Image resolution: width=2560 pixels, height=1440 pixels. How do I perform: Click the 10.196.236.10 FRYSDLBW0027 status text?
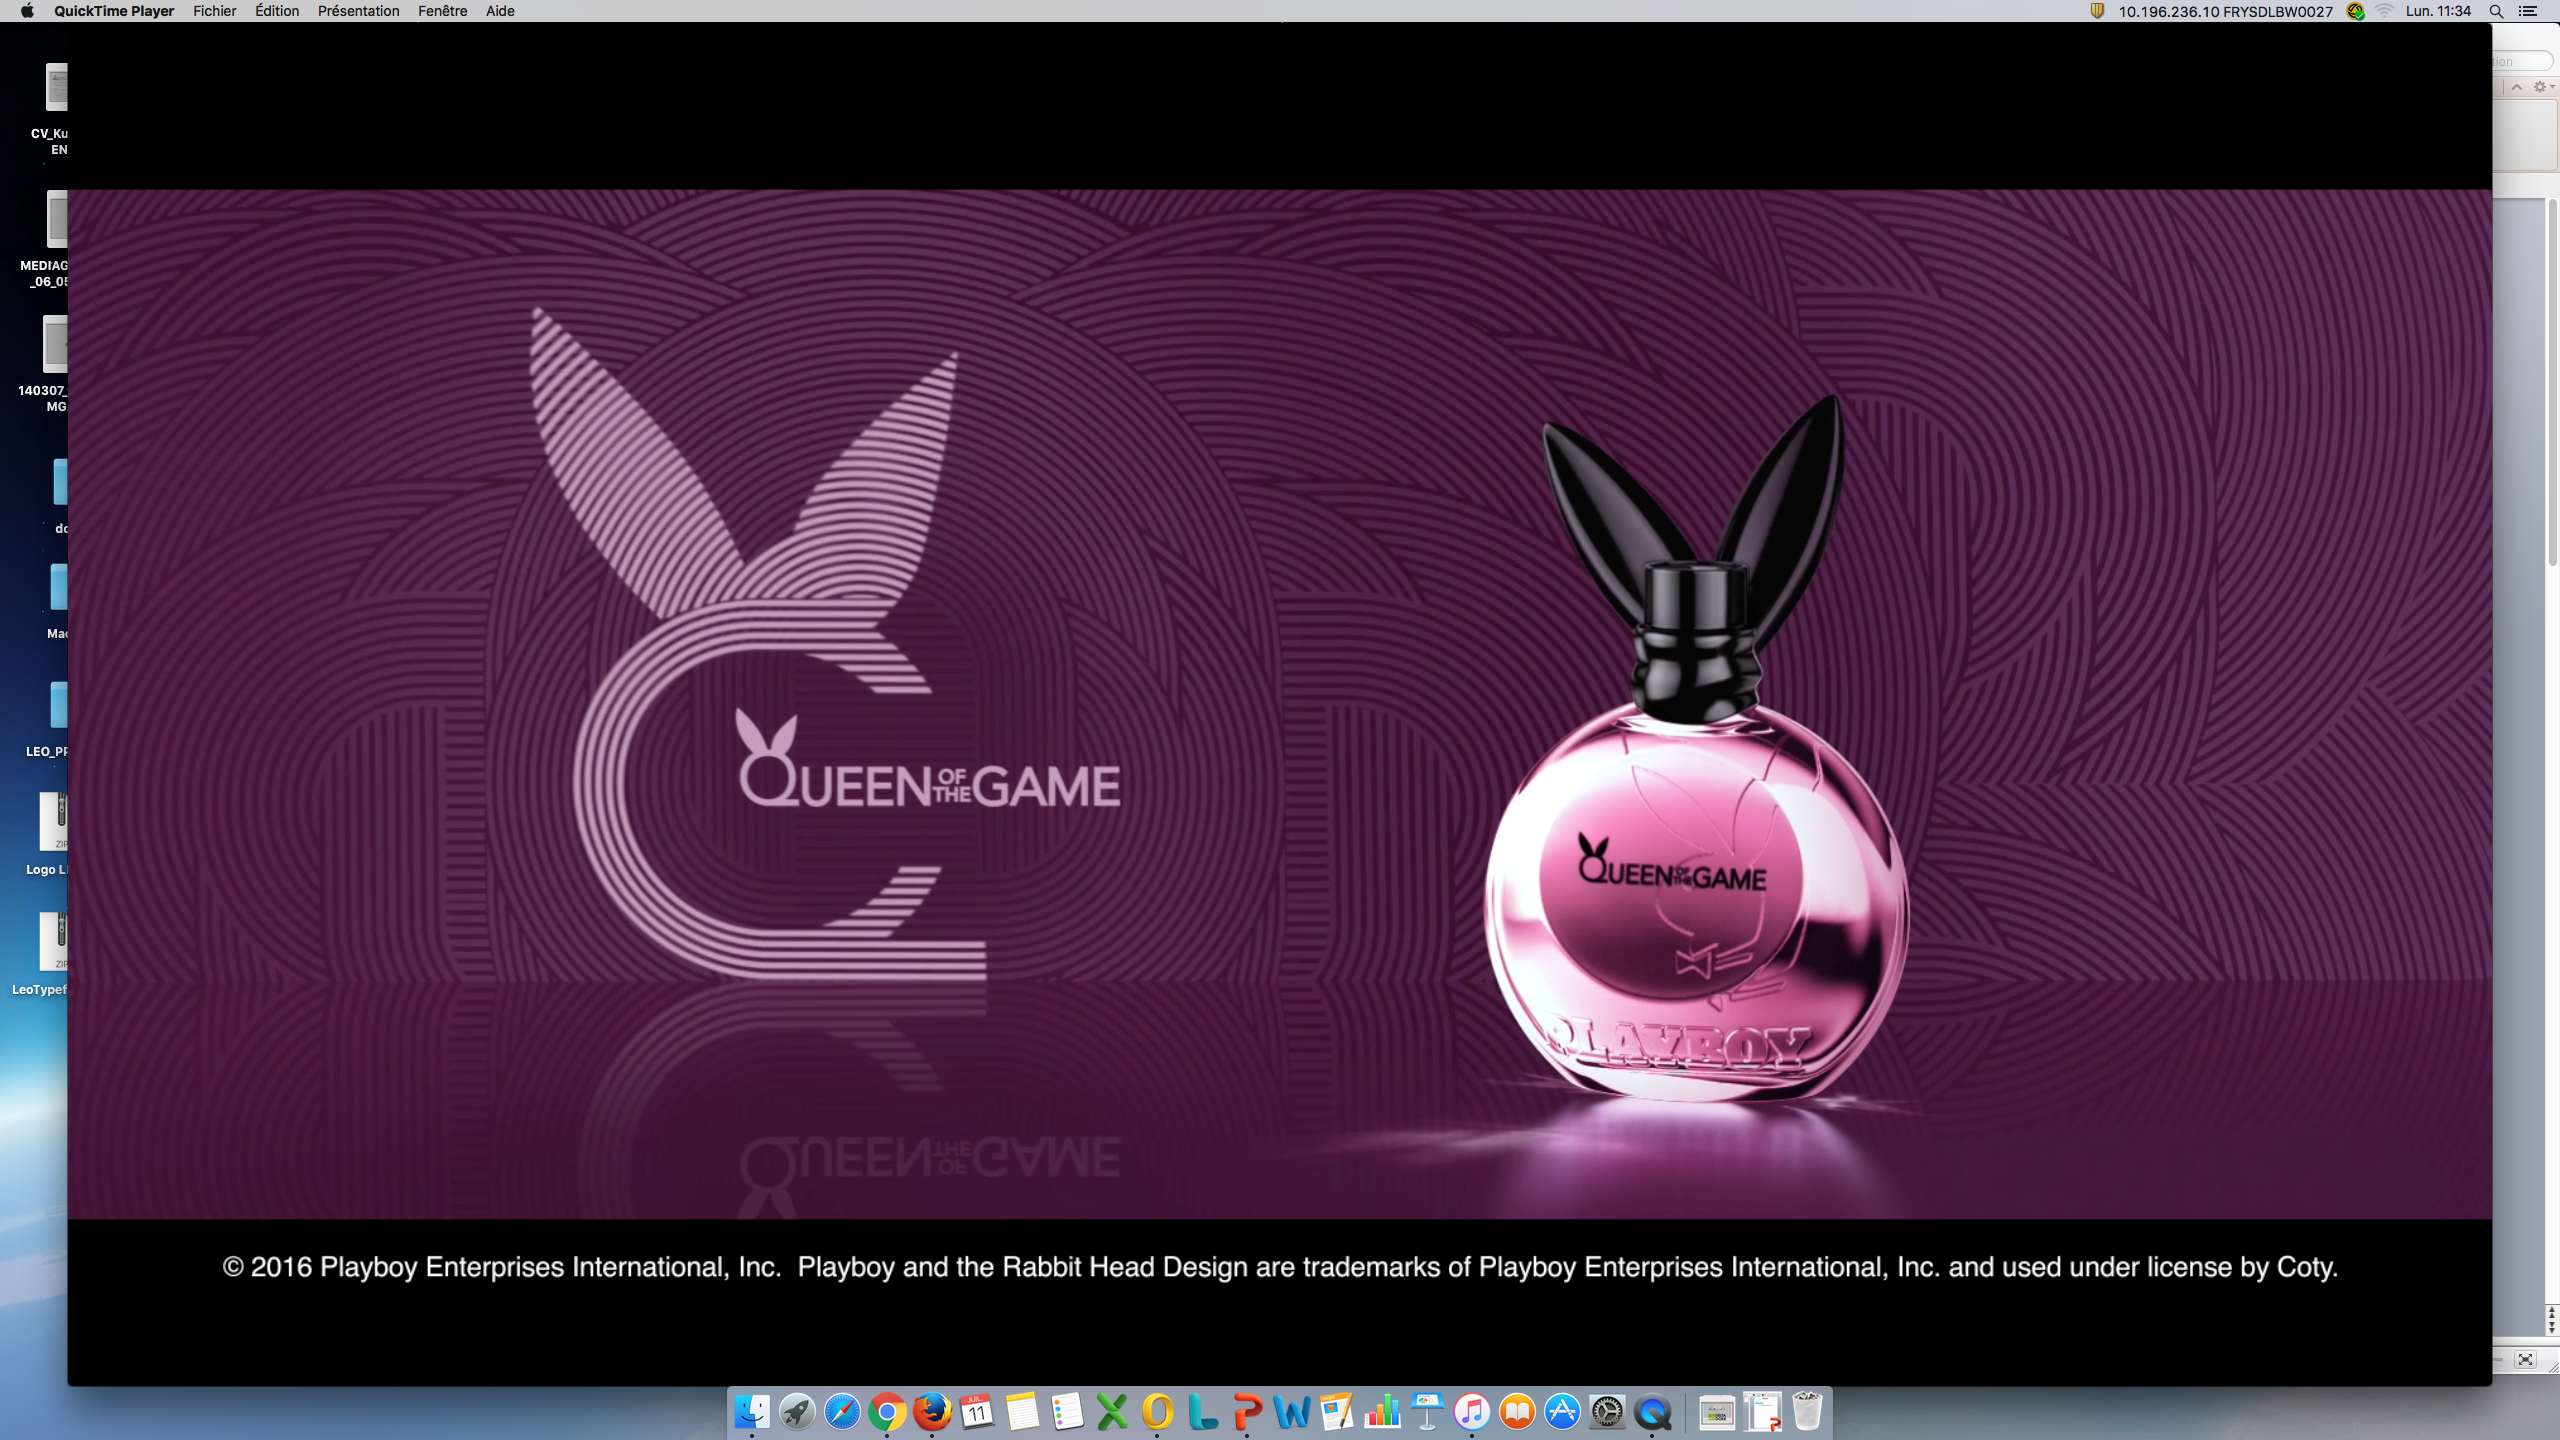coord(2225,11)
